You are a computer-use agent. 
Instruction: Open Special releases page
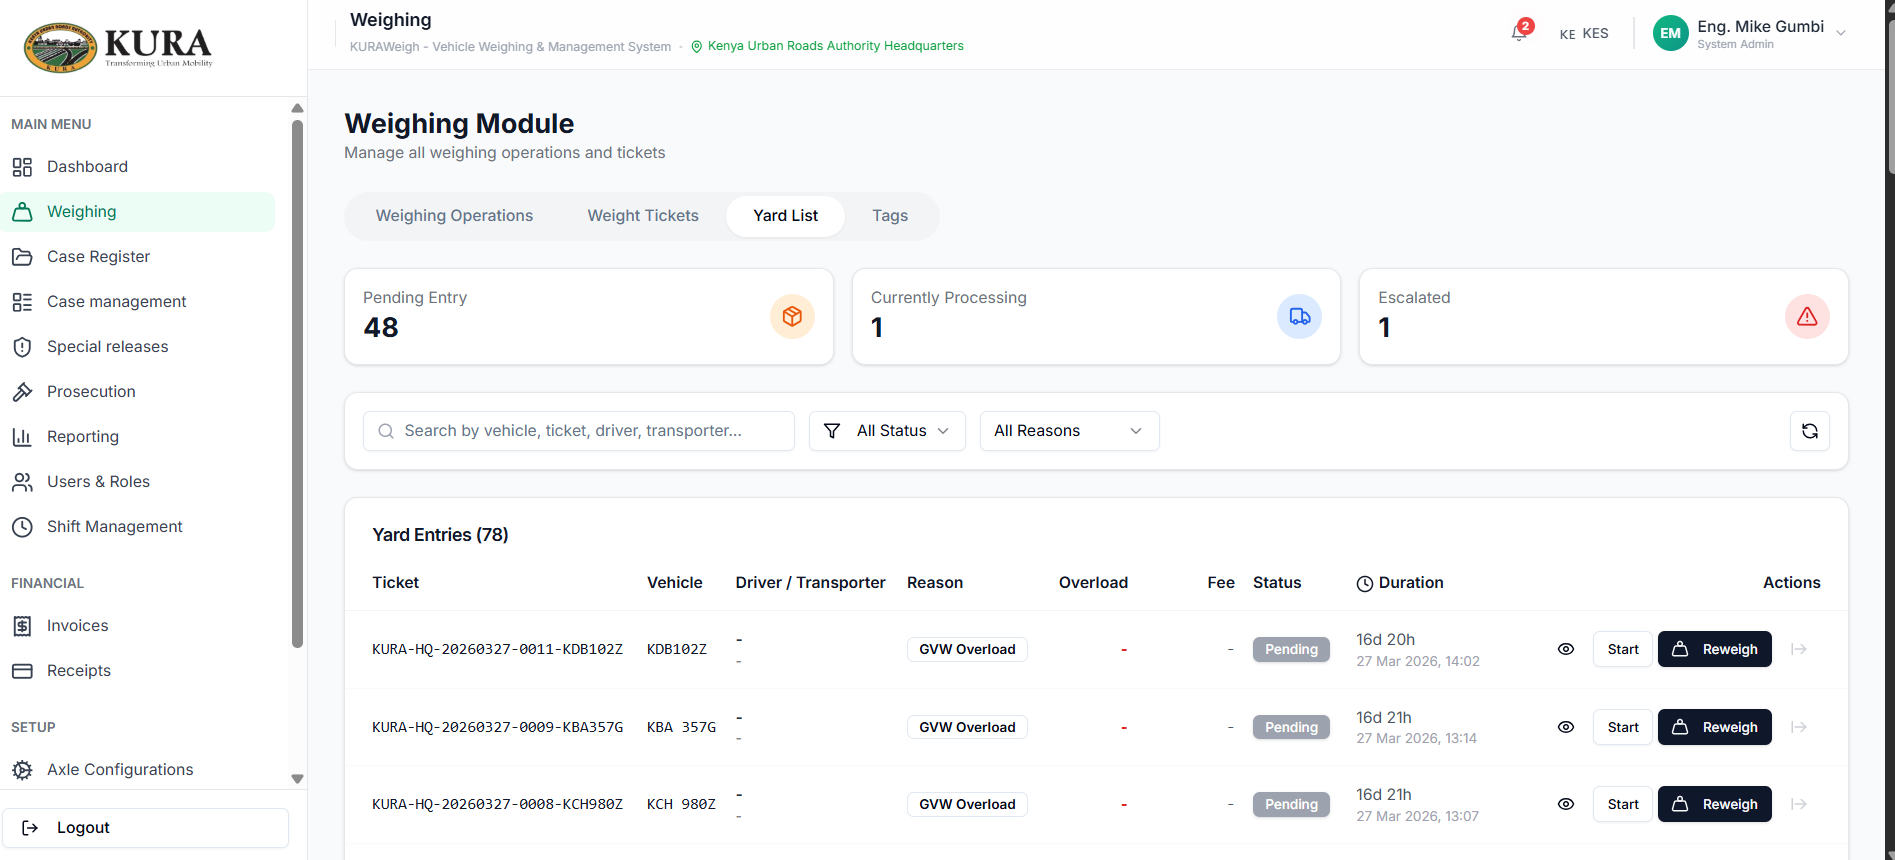(138, 347)
